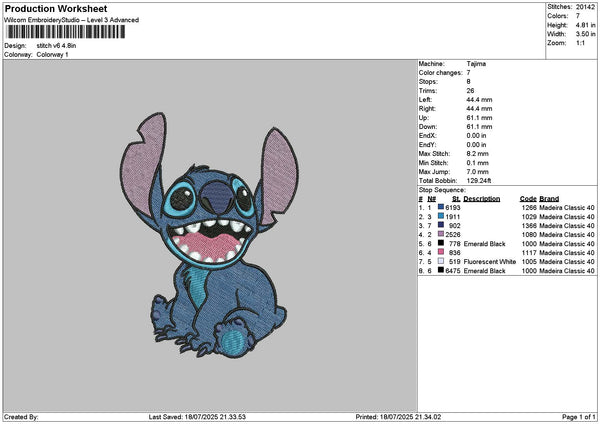The image size is (600, 424).
Task: Click 'Printed: 18/07/2025 21.34.02' text
Action: [x=398, y=417]
